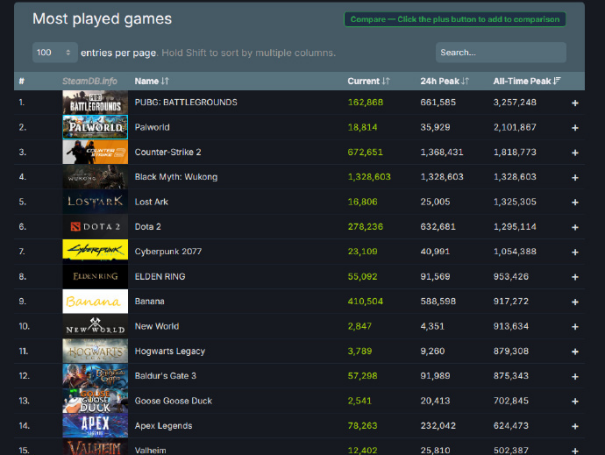The width and height of the screenshot is (605, 455).
Task: Open the Black Myth: Wukong name link
Action: click(176, 177)
